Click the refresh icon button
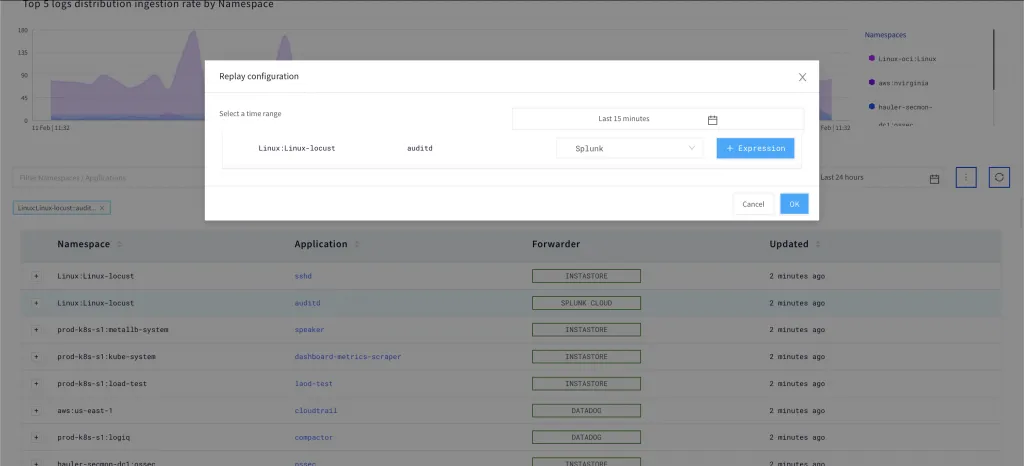Viewport: 1024px width, 466px height. point(999,178)
